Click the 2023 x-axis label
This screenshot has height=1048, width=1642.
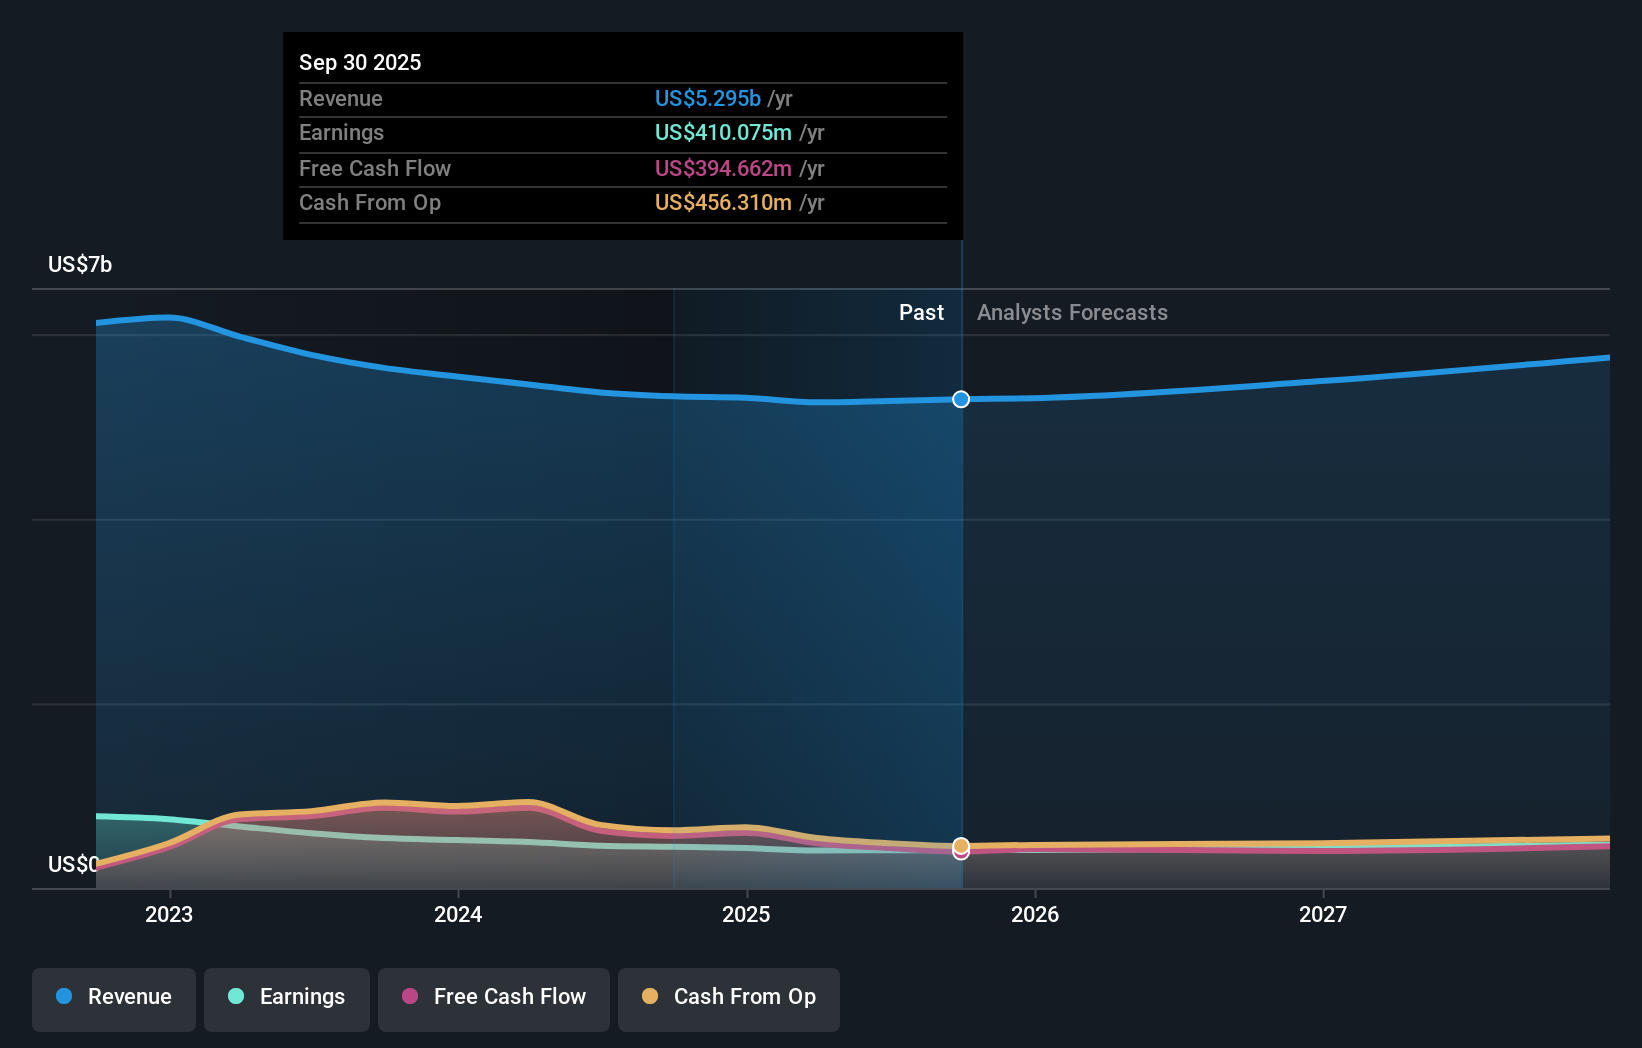pos(169,914)
